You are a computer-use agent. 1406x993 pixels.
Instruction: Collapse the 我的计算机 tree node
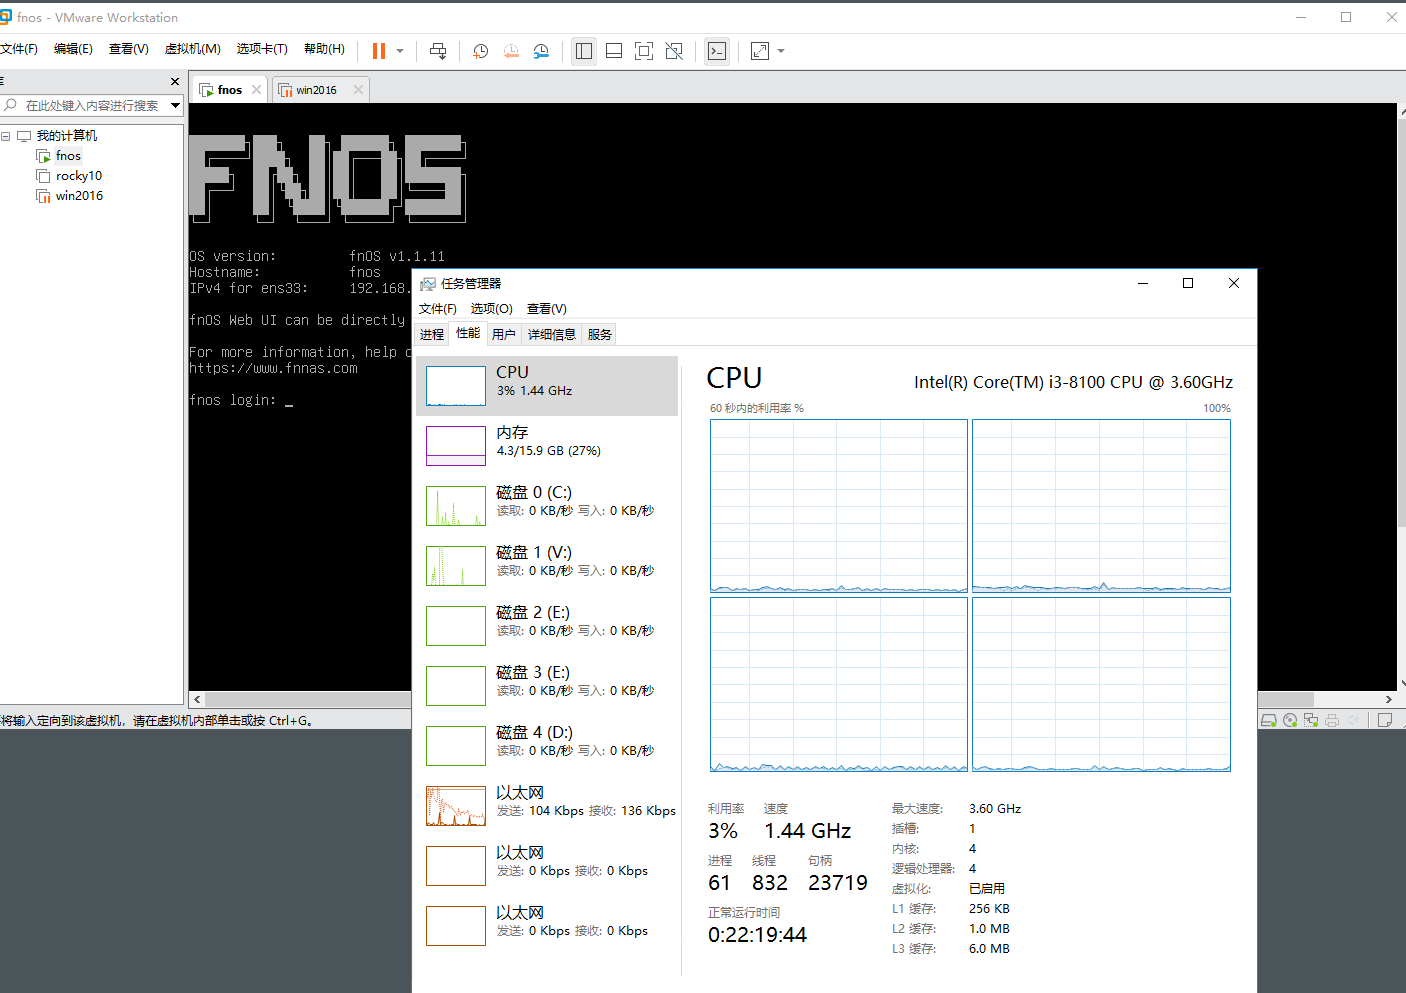6,136
